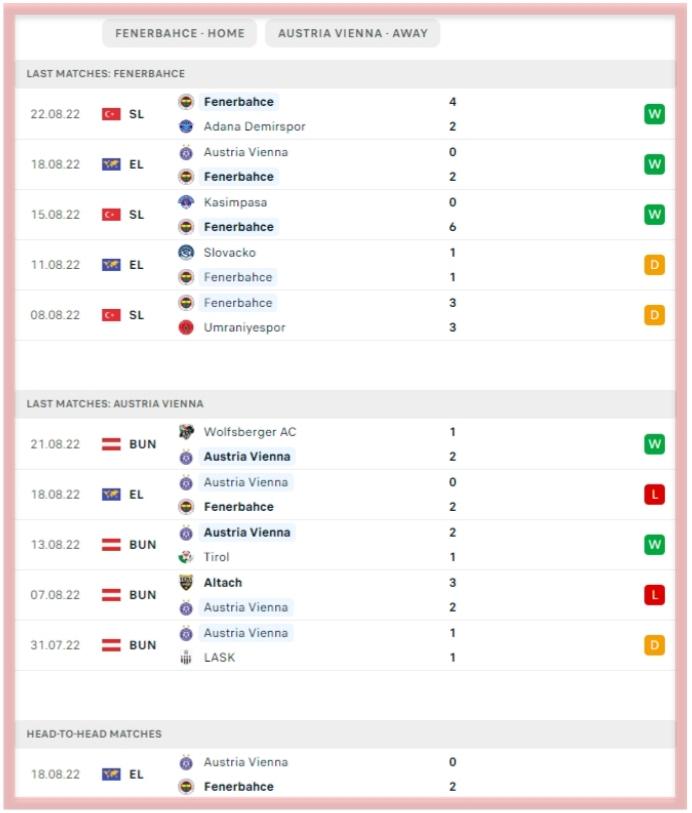Click the Kasimpasa team logo

pos(186,202)
